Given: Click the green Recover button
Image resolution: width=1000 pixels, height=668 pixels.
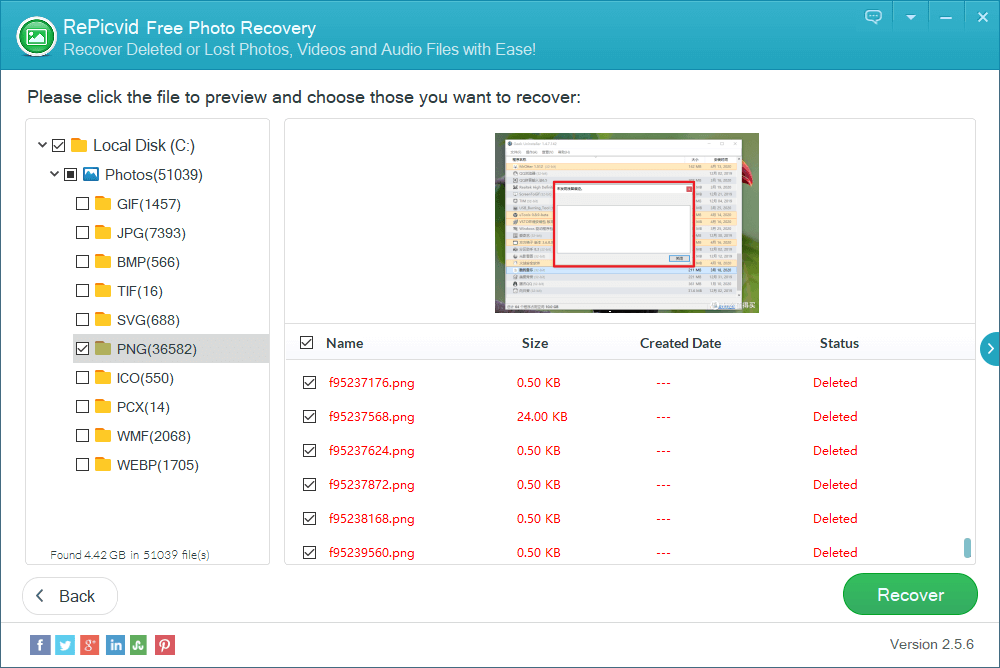Looking at the screenshot, I should point(910,594).
